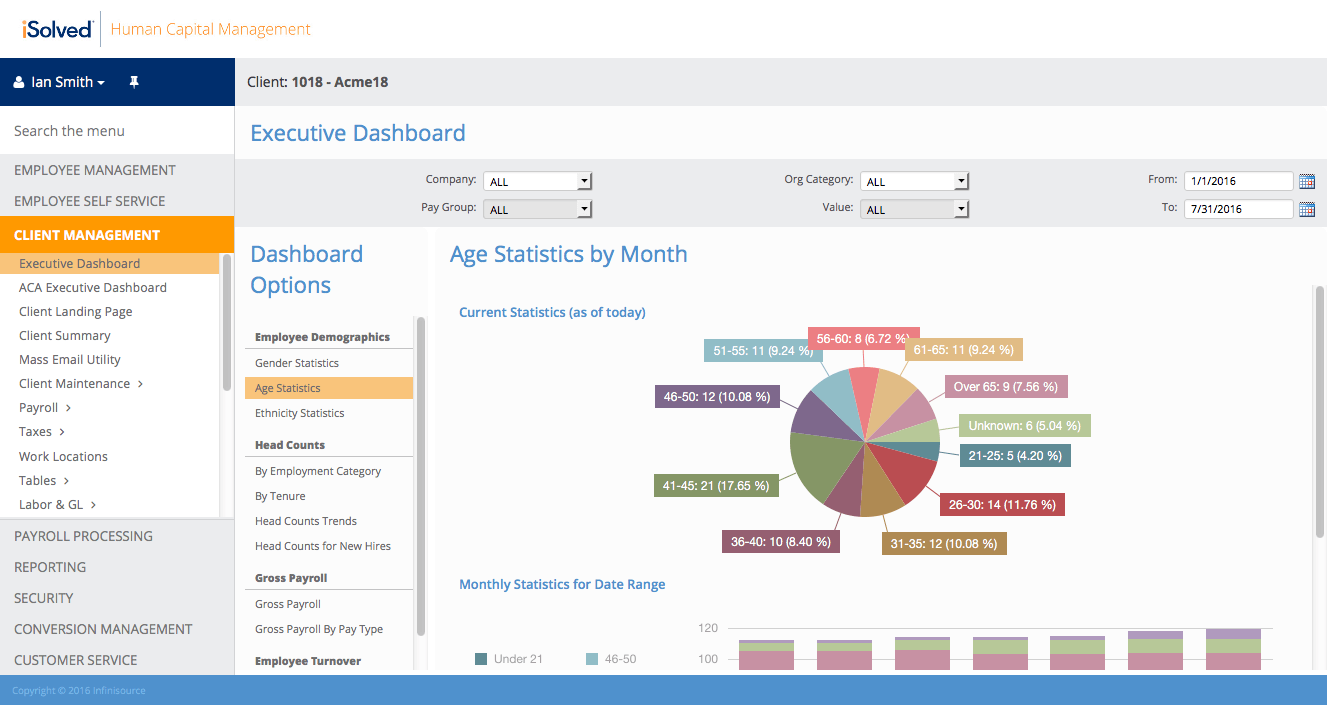Open the Org Category dropdown

pyautogui.click(x=915, y=181)
